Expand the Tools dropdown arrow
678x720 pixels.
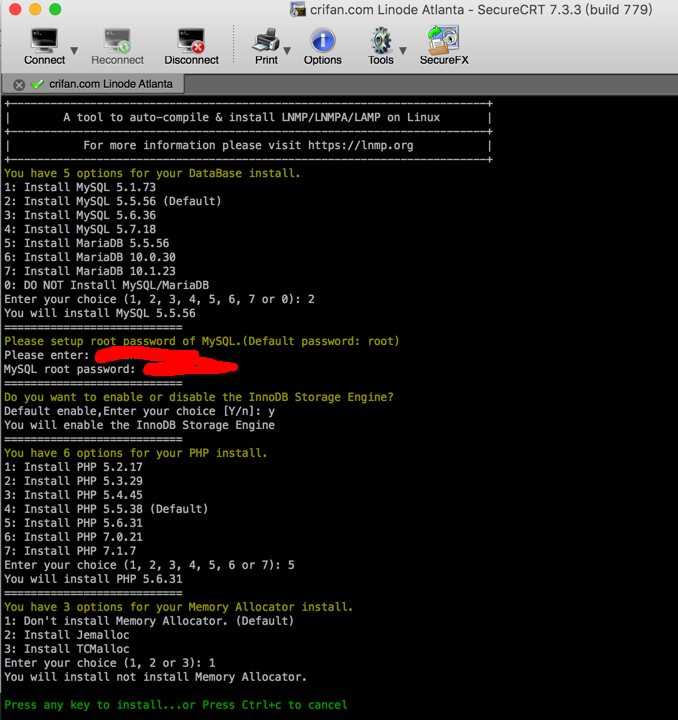point(403,51)
